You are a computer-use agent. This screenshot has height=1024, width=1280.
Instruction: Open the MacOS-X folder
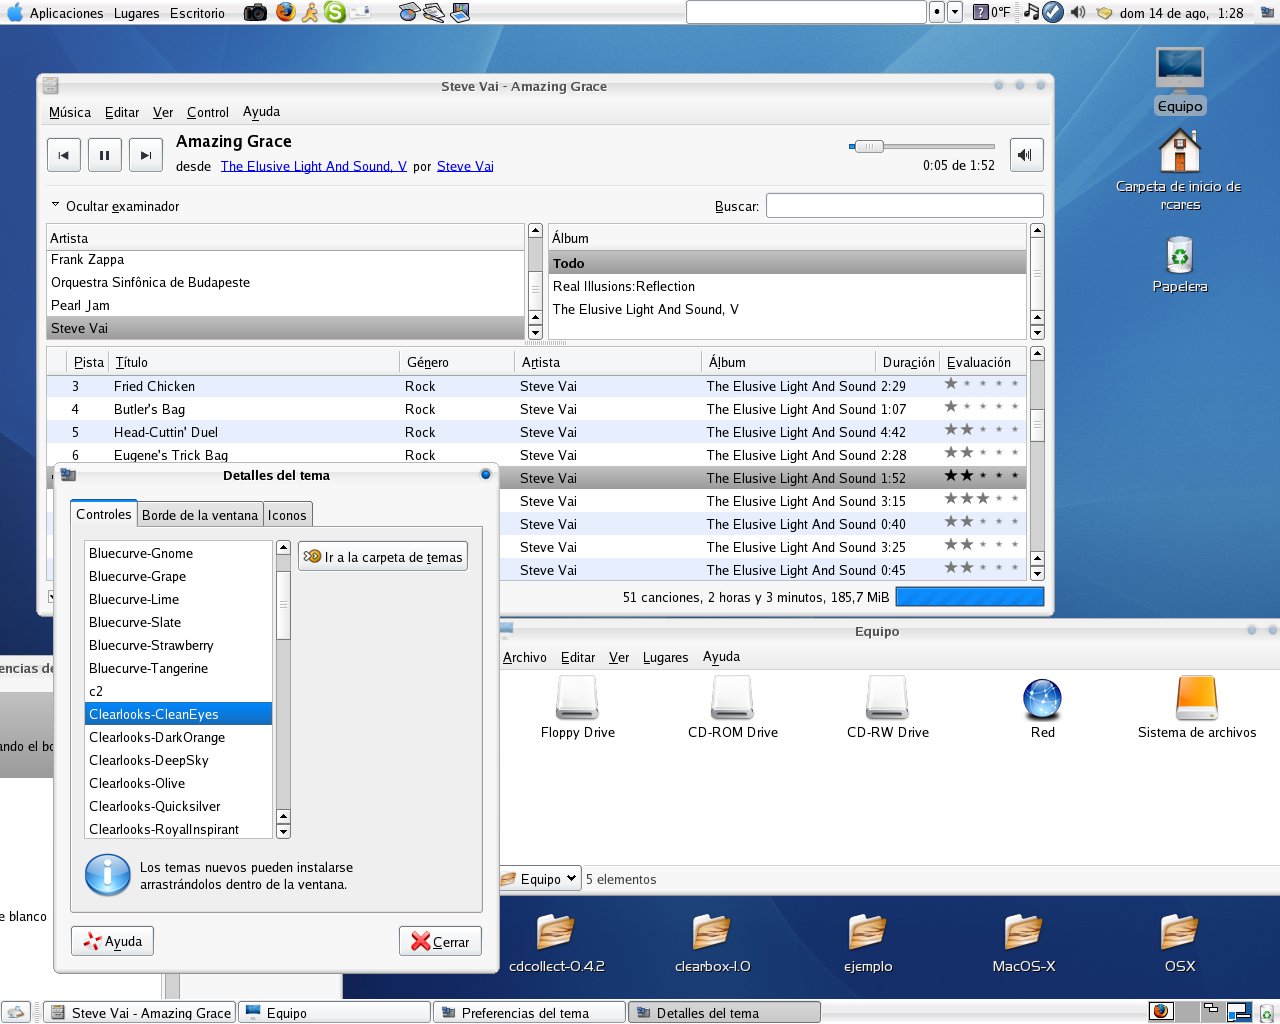tap(1024, 943)
